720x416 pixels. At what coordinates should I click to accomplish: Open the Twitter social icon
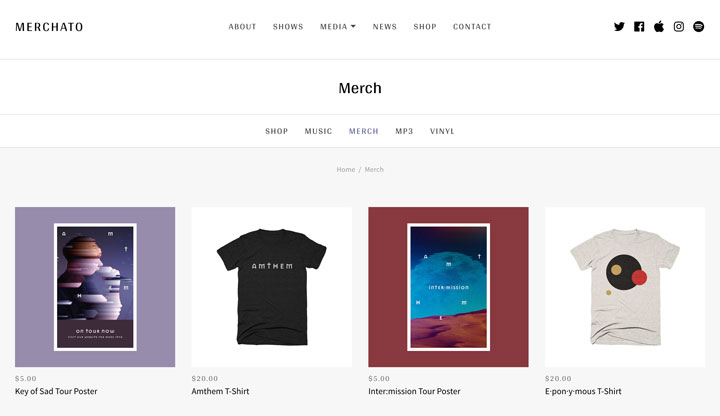pyautogui.click(x=619, y=27)
